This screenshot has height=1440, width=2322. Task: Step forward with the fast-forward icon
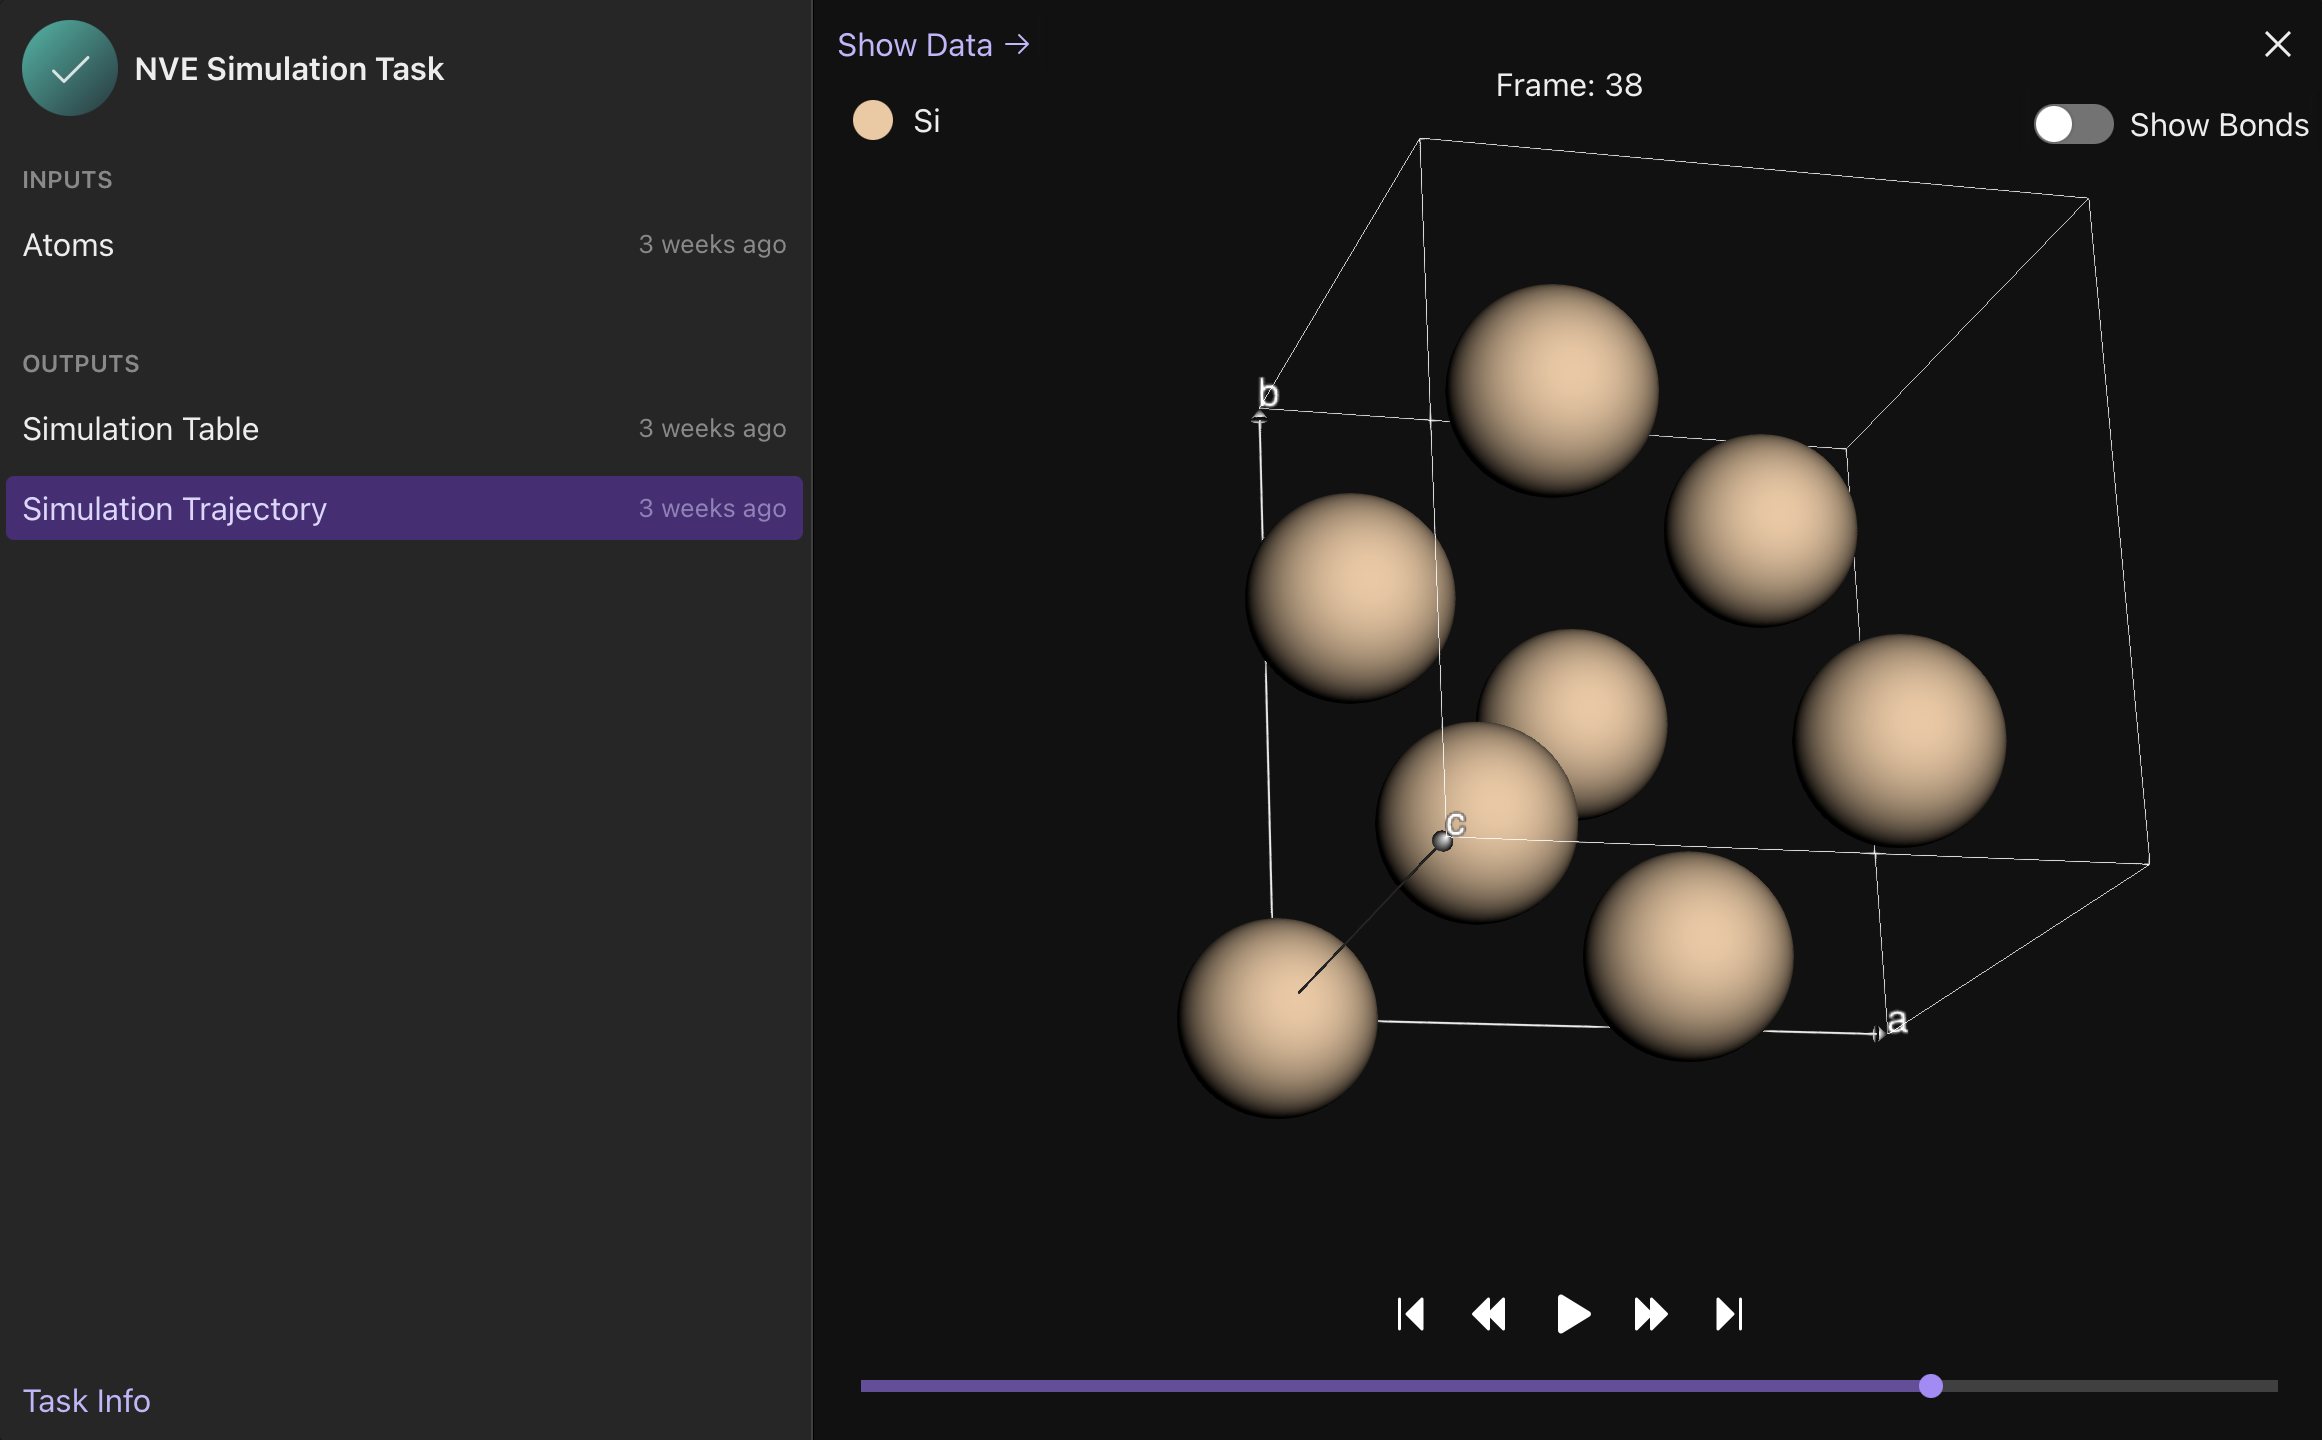click(1650, 1314)
